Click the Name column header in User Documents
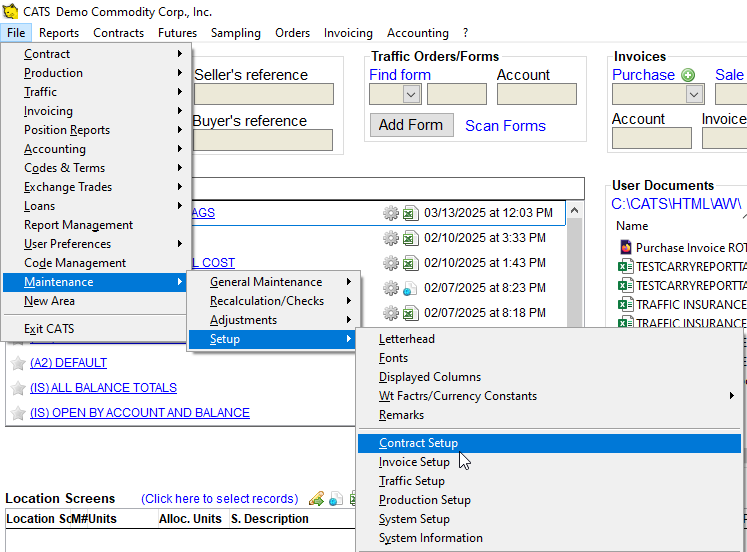 (x=632, y=226)
